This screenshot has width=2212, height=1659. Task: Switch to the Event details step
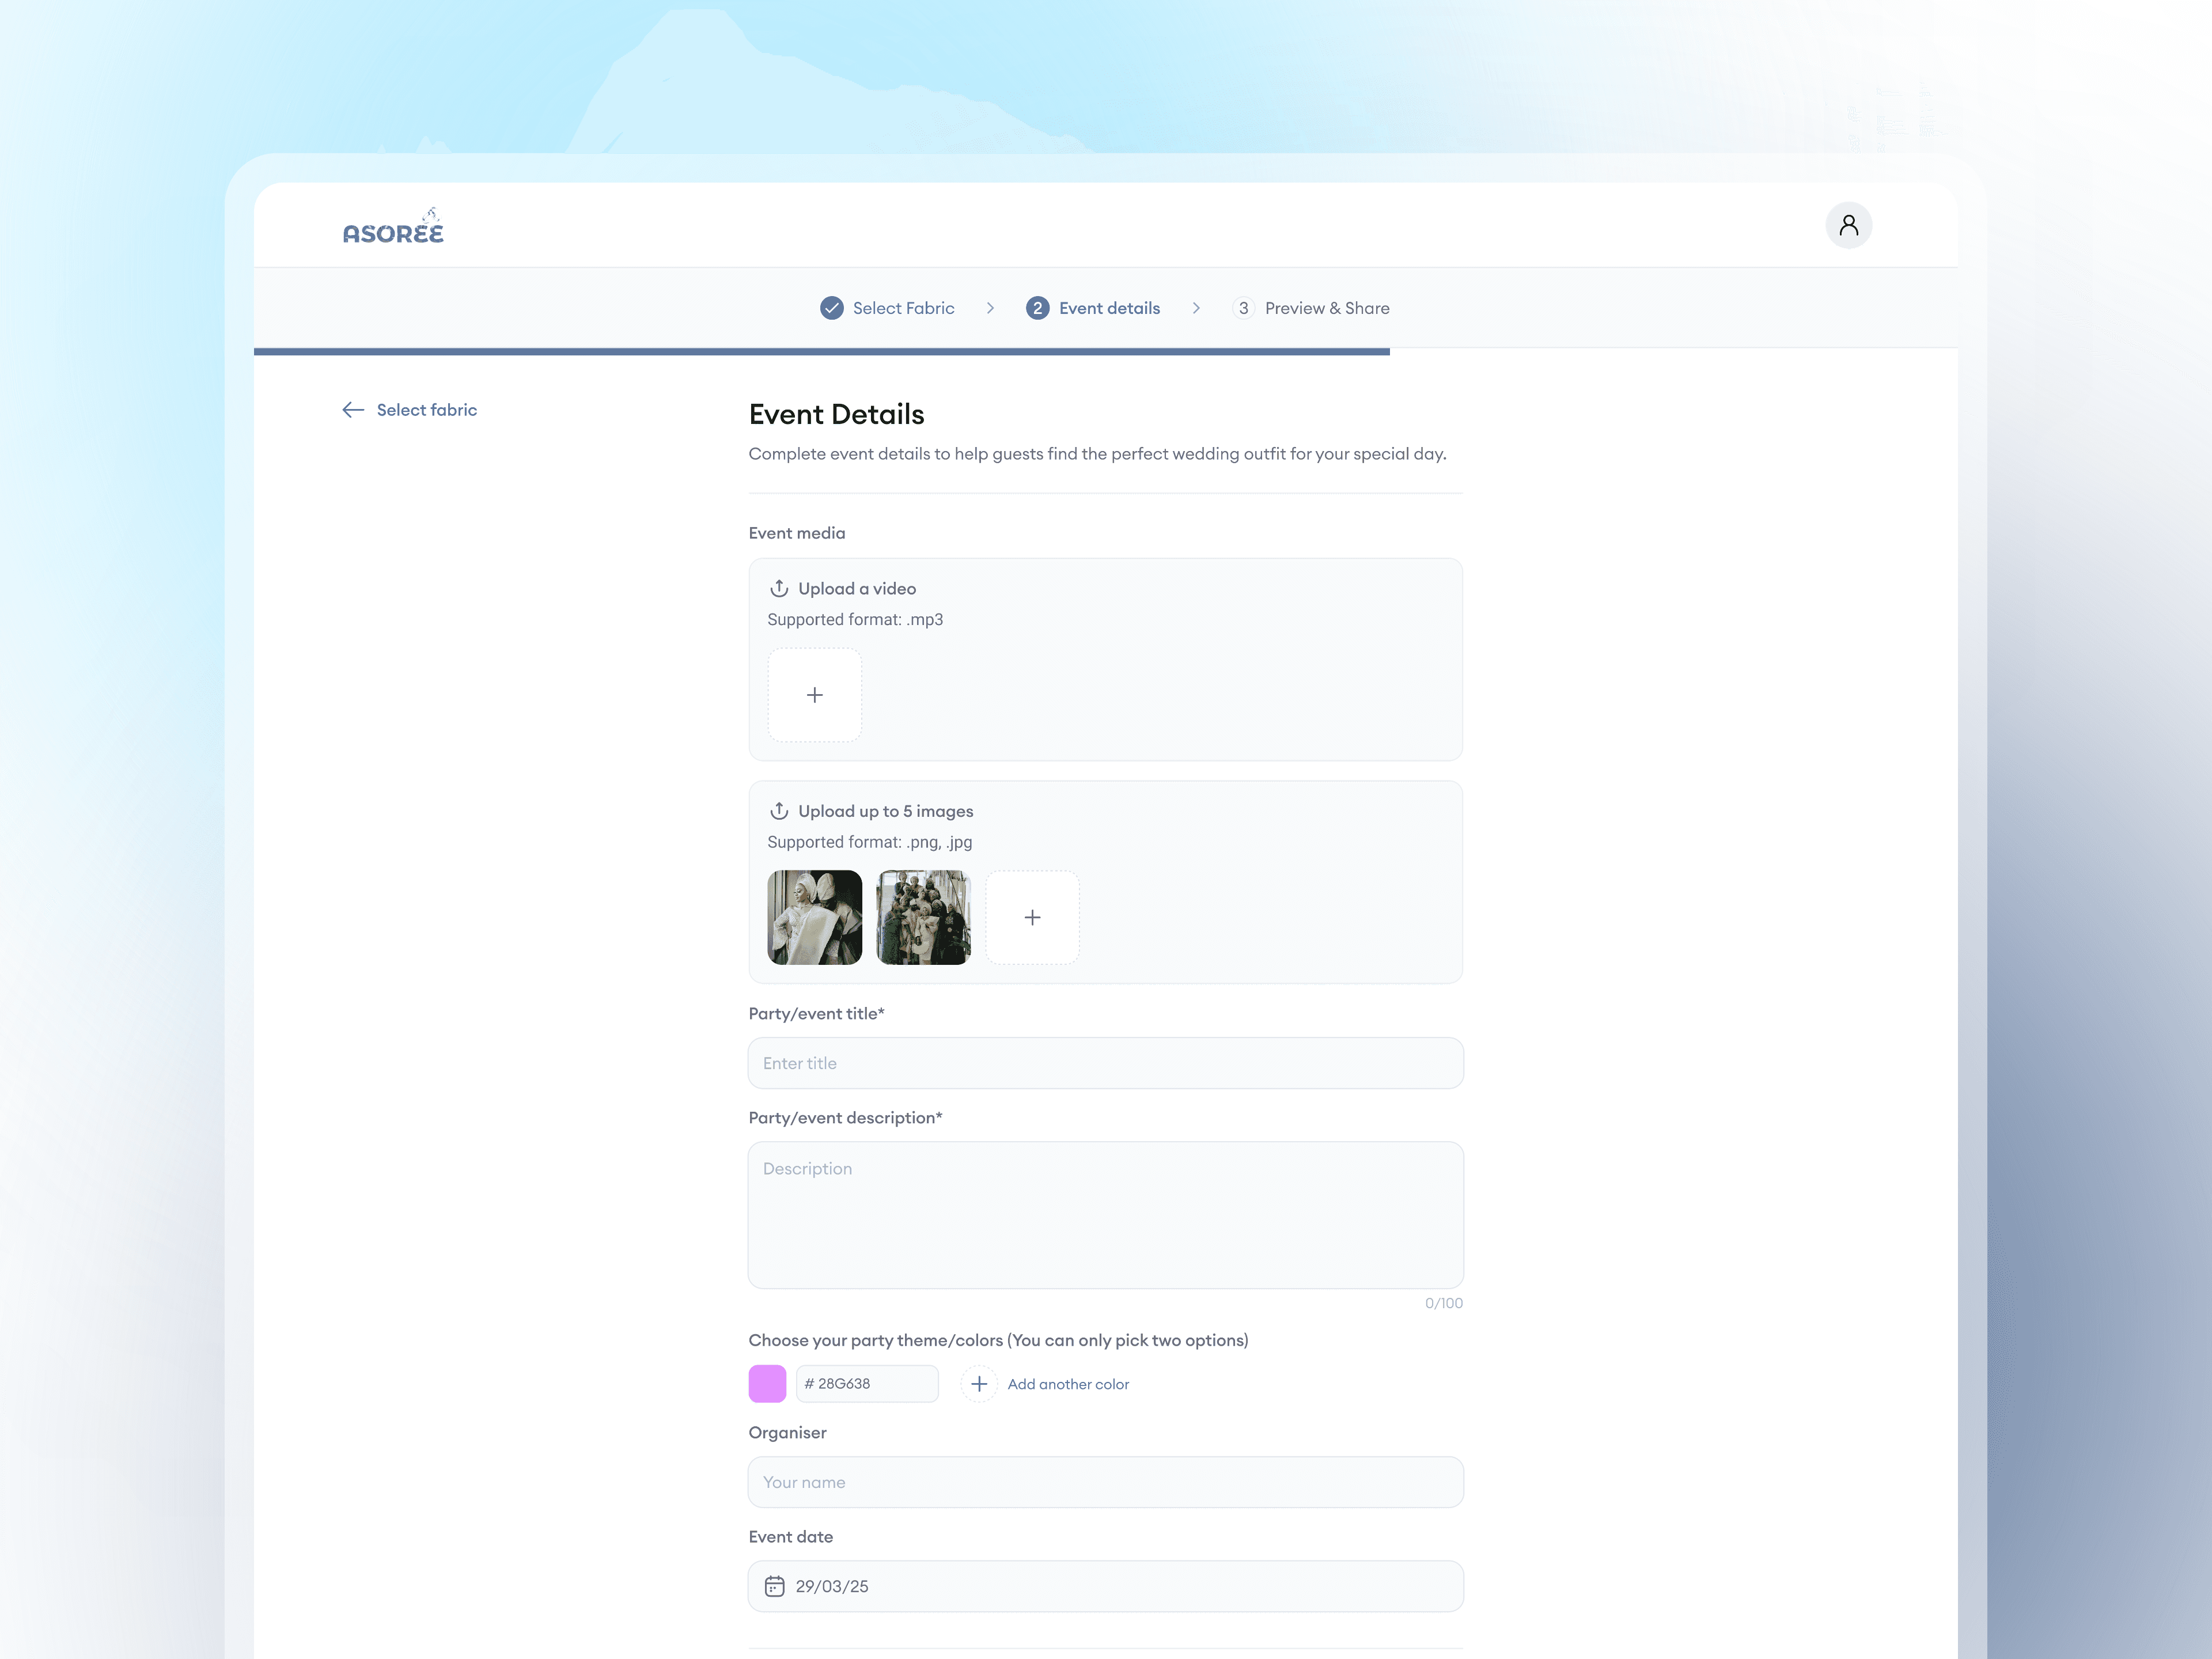click(x=1108, y=308)
